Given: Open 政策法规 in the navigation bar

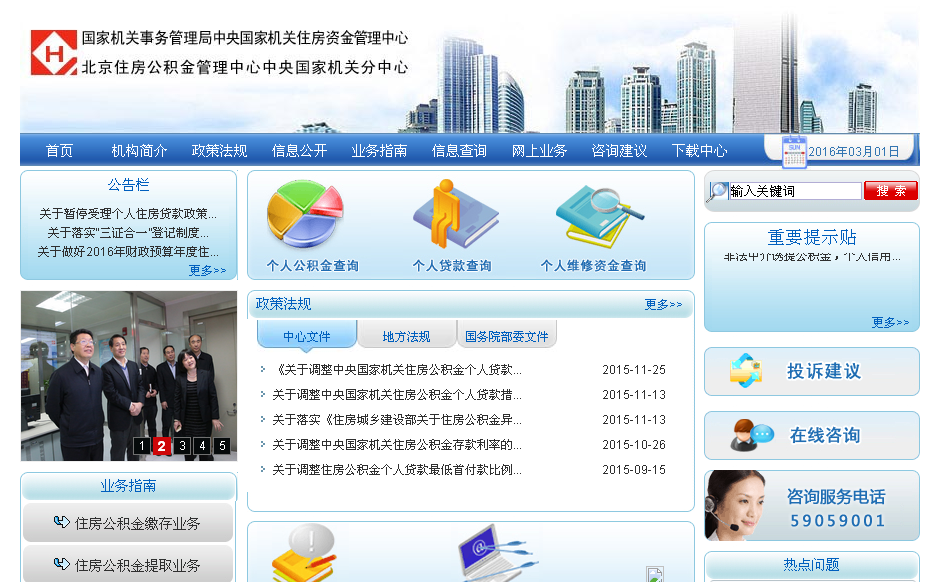Looking at the screenshot, I should (219, 151).
